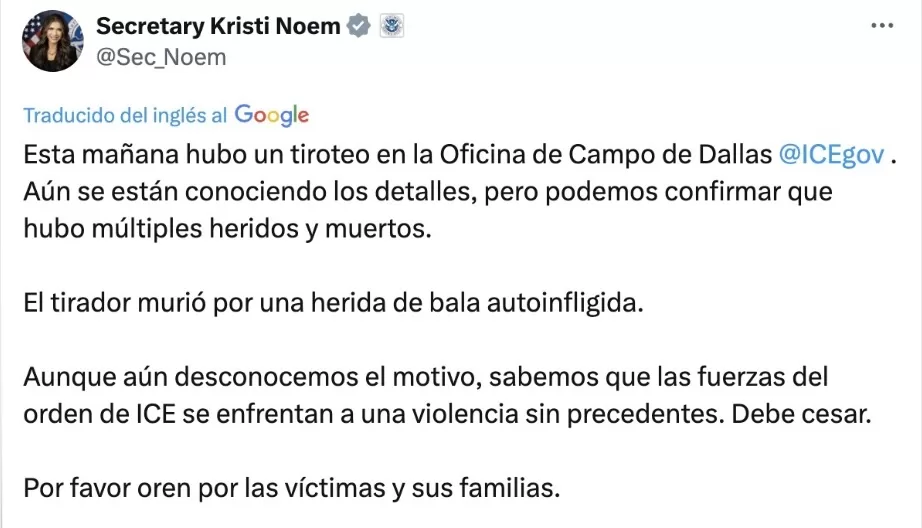Click the Google logo in translation notice
The image size is (922, 528).
pos(271,115)
